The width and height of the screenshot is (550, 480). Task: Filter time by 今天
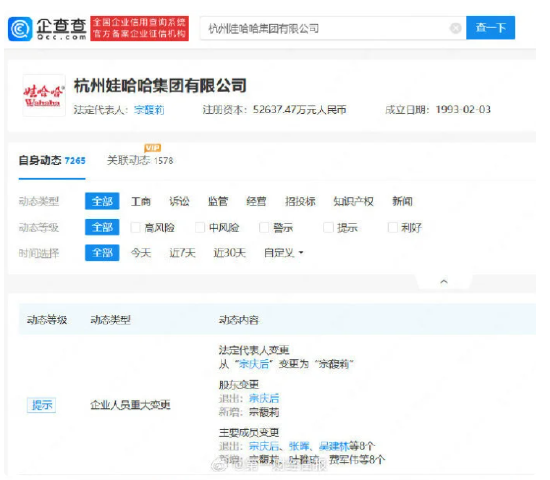point(141,253)
